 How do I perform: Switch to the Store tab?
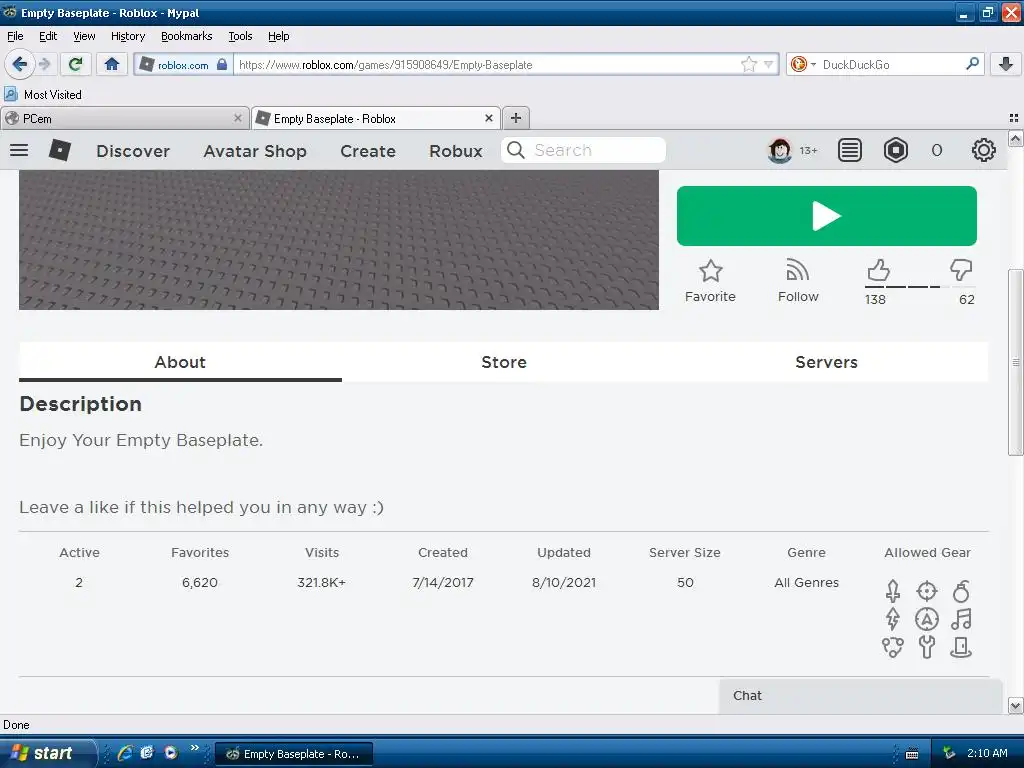coord(504,362)
